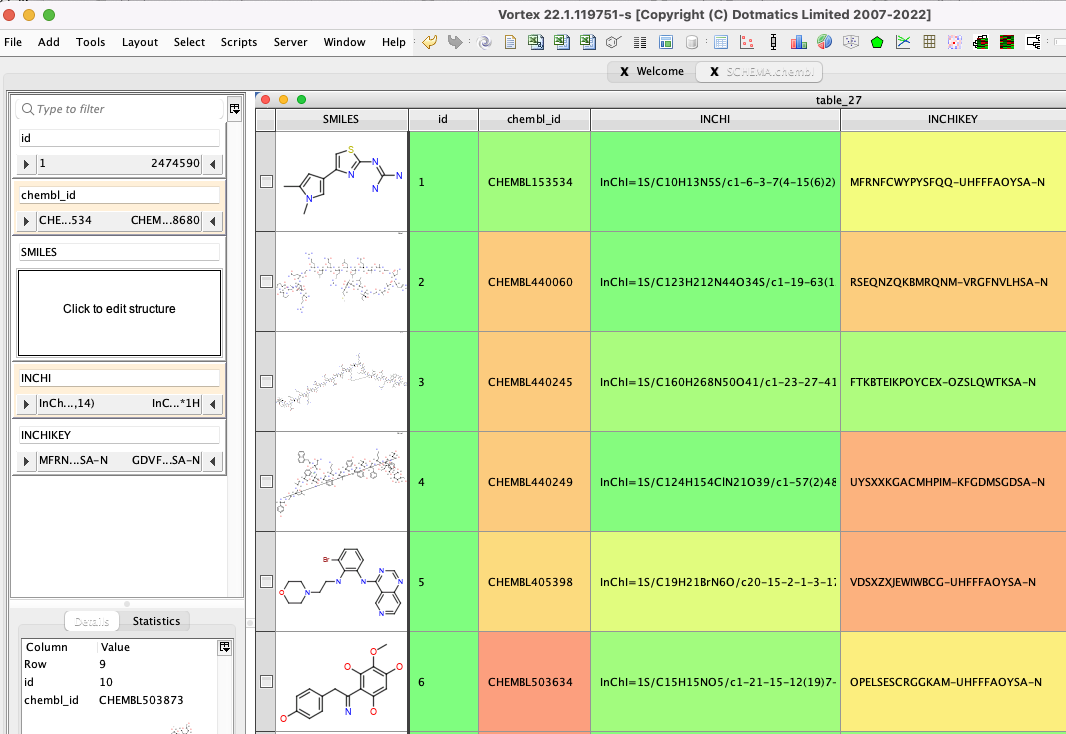Screen dimensions: 1066x734
Task: Click the chembl_id column header
Action: (534, 119)
